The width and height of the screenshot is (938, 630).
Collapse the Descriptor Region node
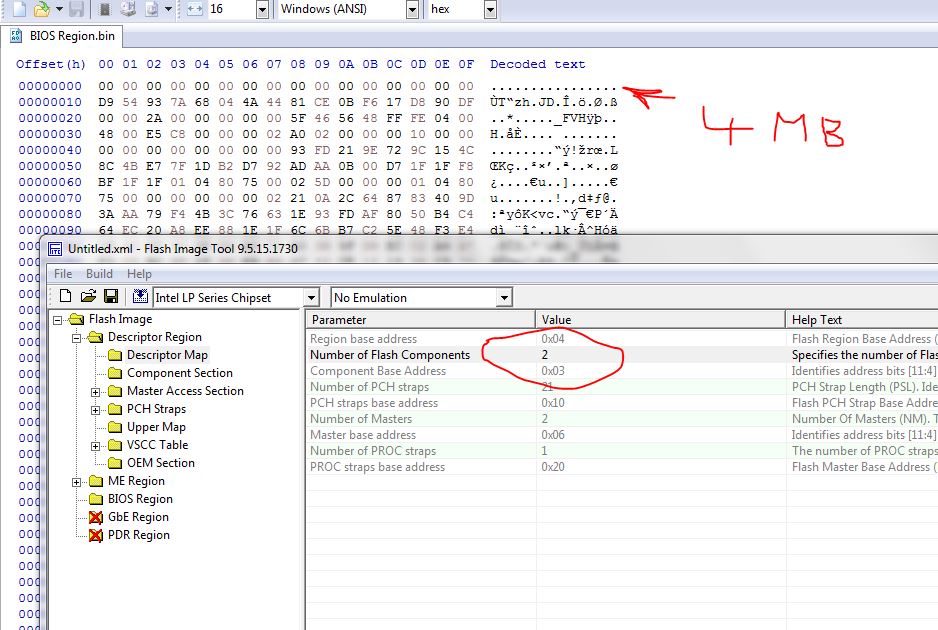[x=77, y=338]
